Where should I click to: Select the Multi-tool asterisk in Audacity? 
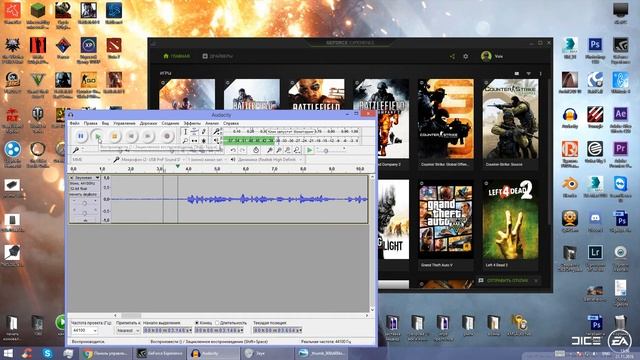click(x=204, y=140)
